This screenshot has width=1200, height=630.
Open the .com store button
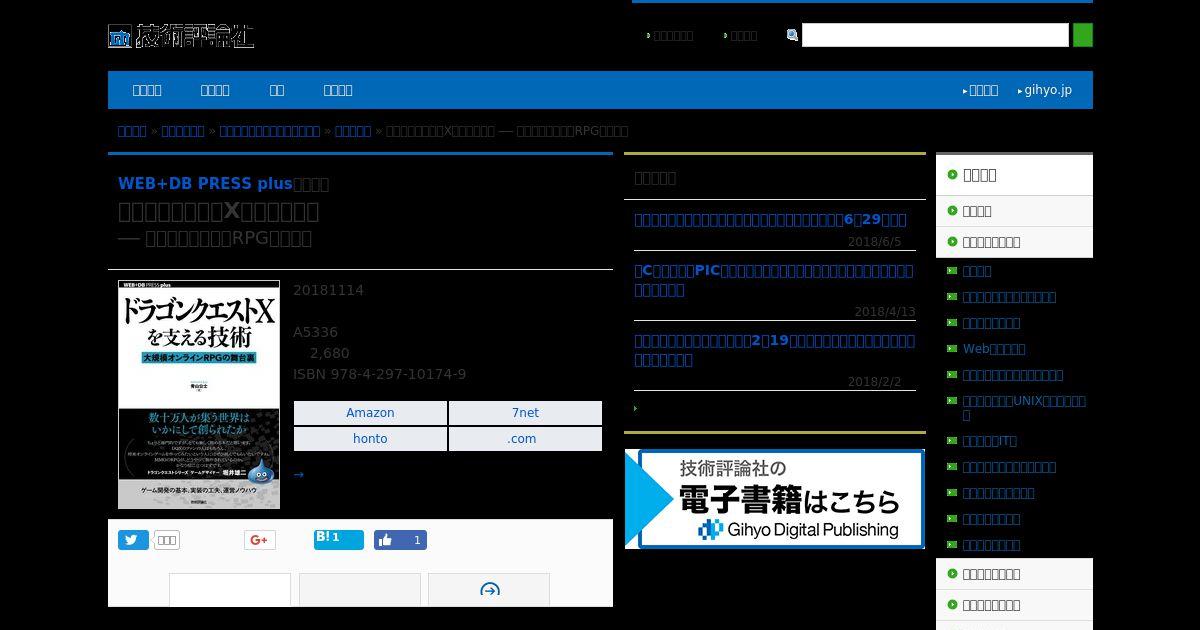pos(525,439)
